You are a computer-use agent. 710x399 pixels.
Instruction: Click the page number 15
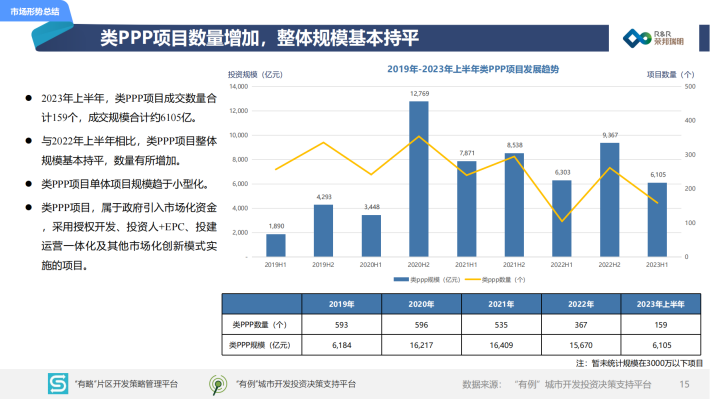[x=684, y=384]
